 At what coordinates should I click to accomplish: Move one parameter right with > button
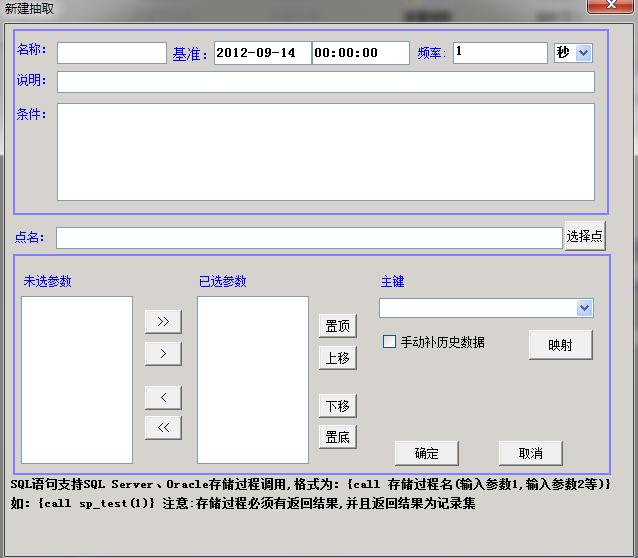pyautogui.click(x=163, y=353)
